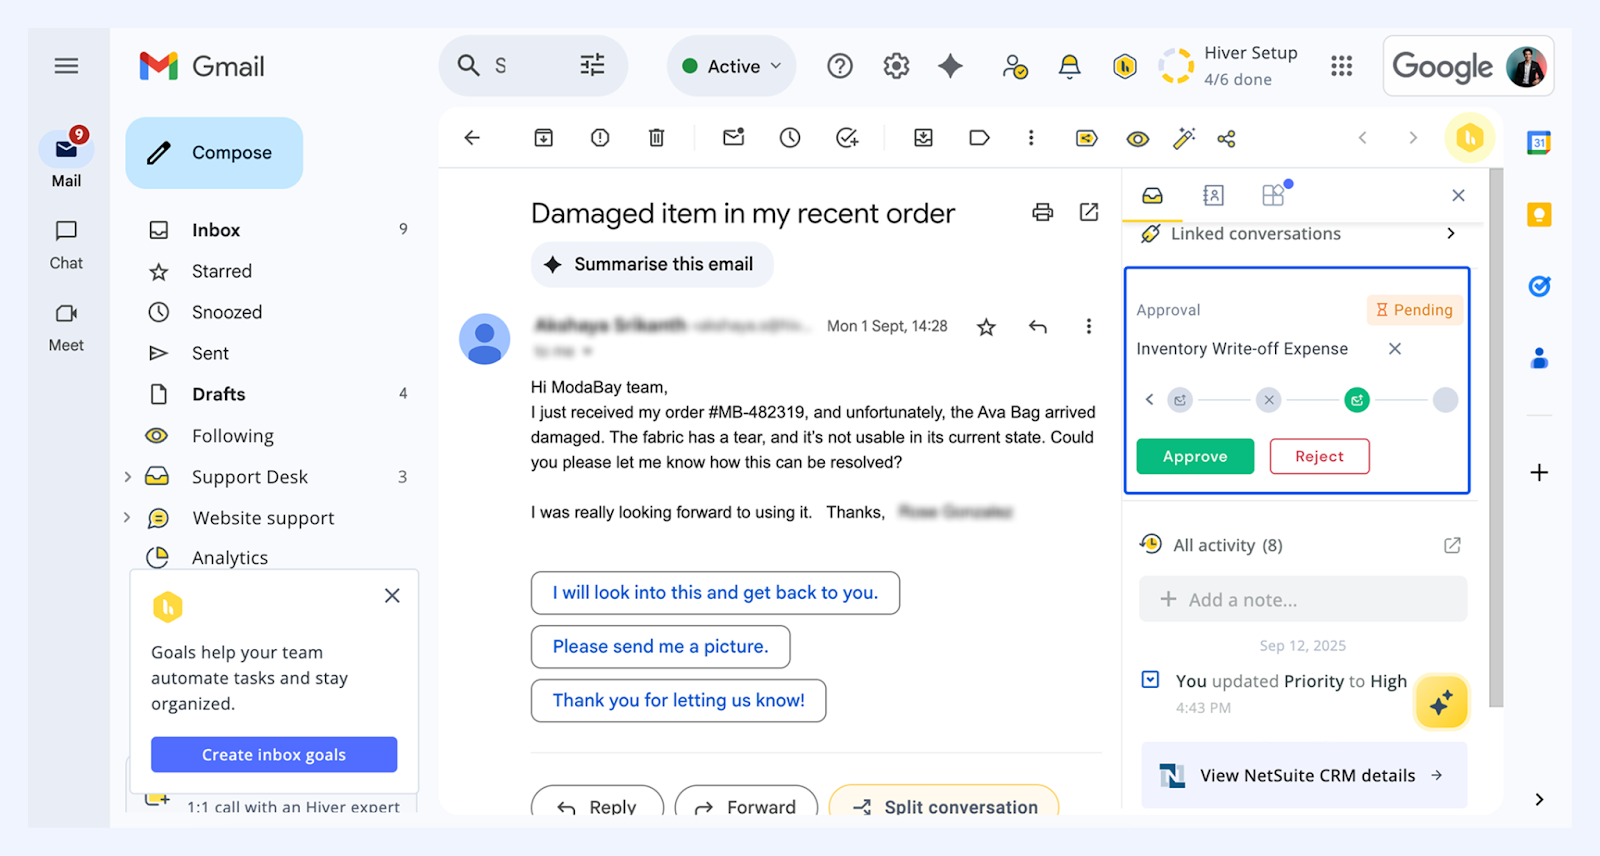Reject the approval request
Screen dimensions: 1600x856
tap(1319, 456)
